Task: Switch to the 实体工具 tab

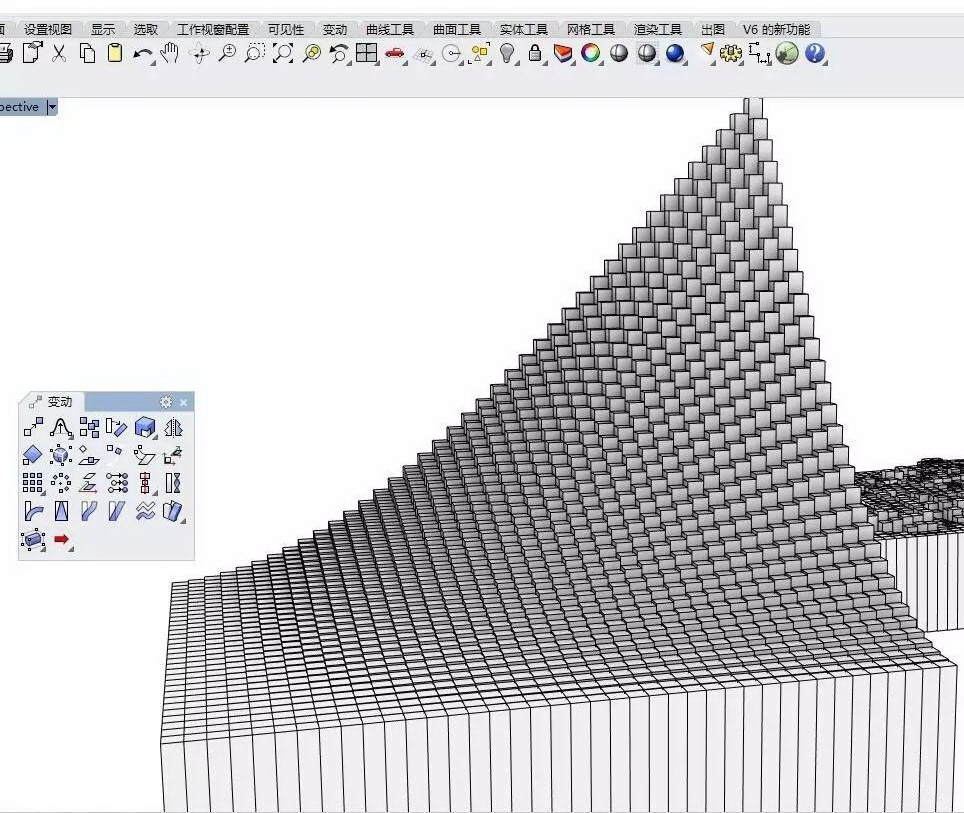Action: tap(524, 29)
